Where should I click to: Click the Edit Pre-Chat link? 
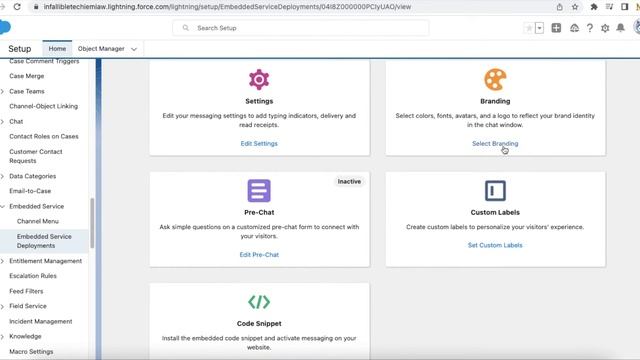pos(259,255)
